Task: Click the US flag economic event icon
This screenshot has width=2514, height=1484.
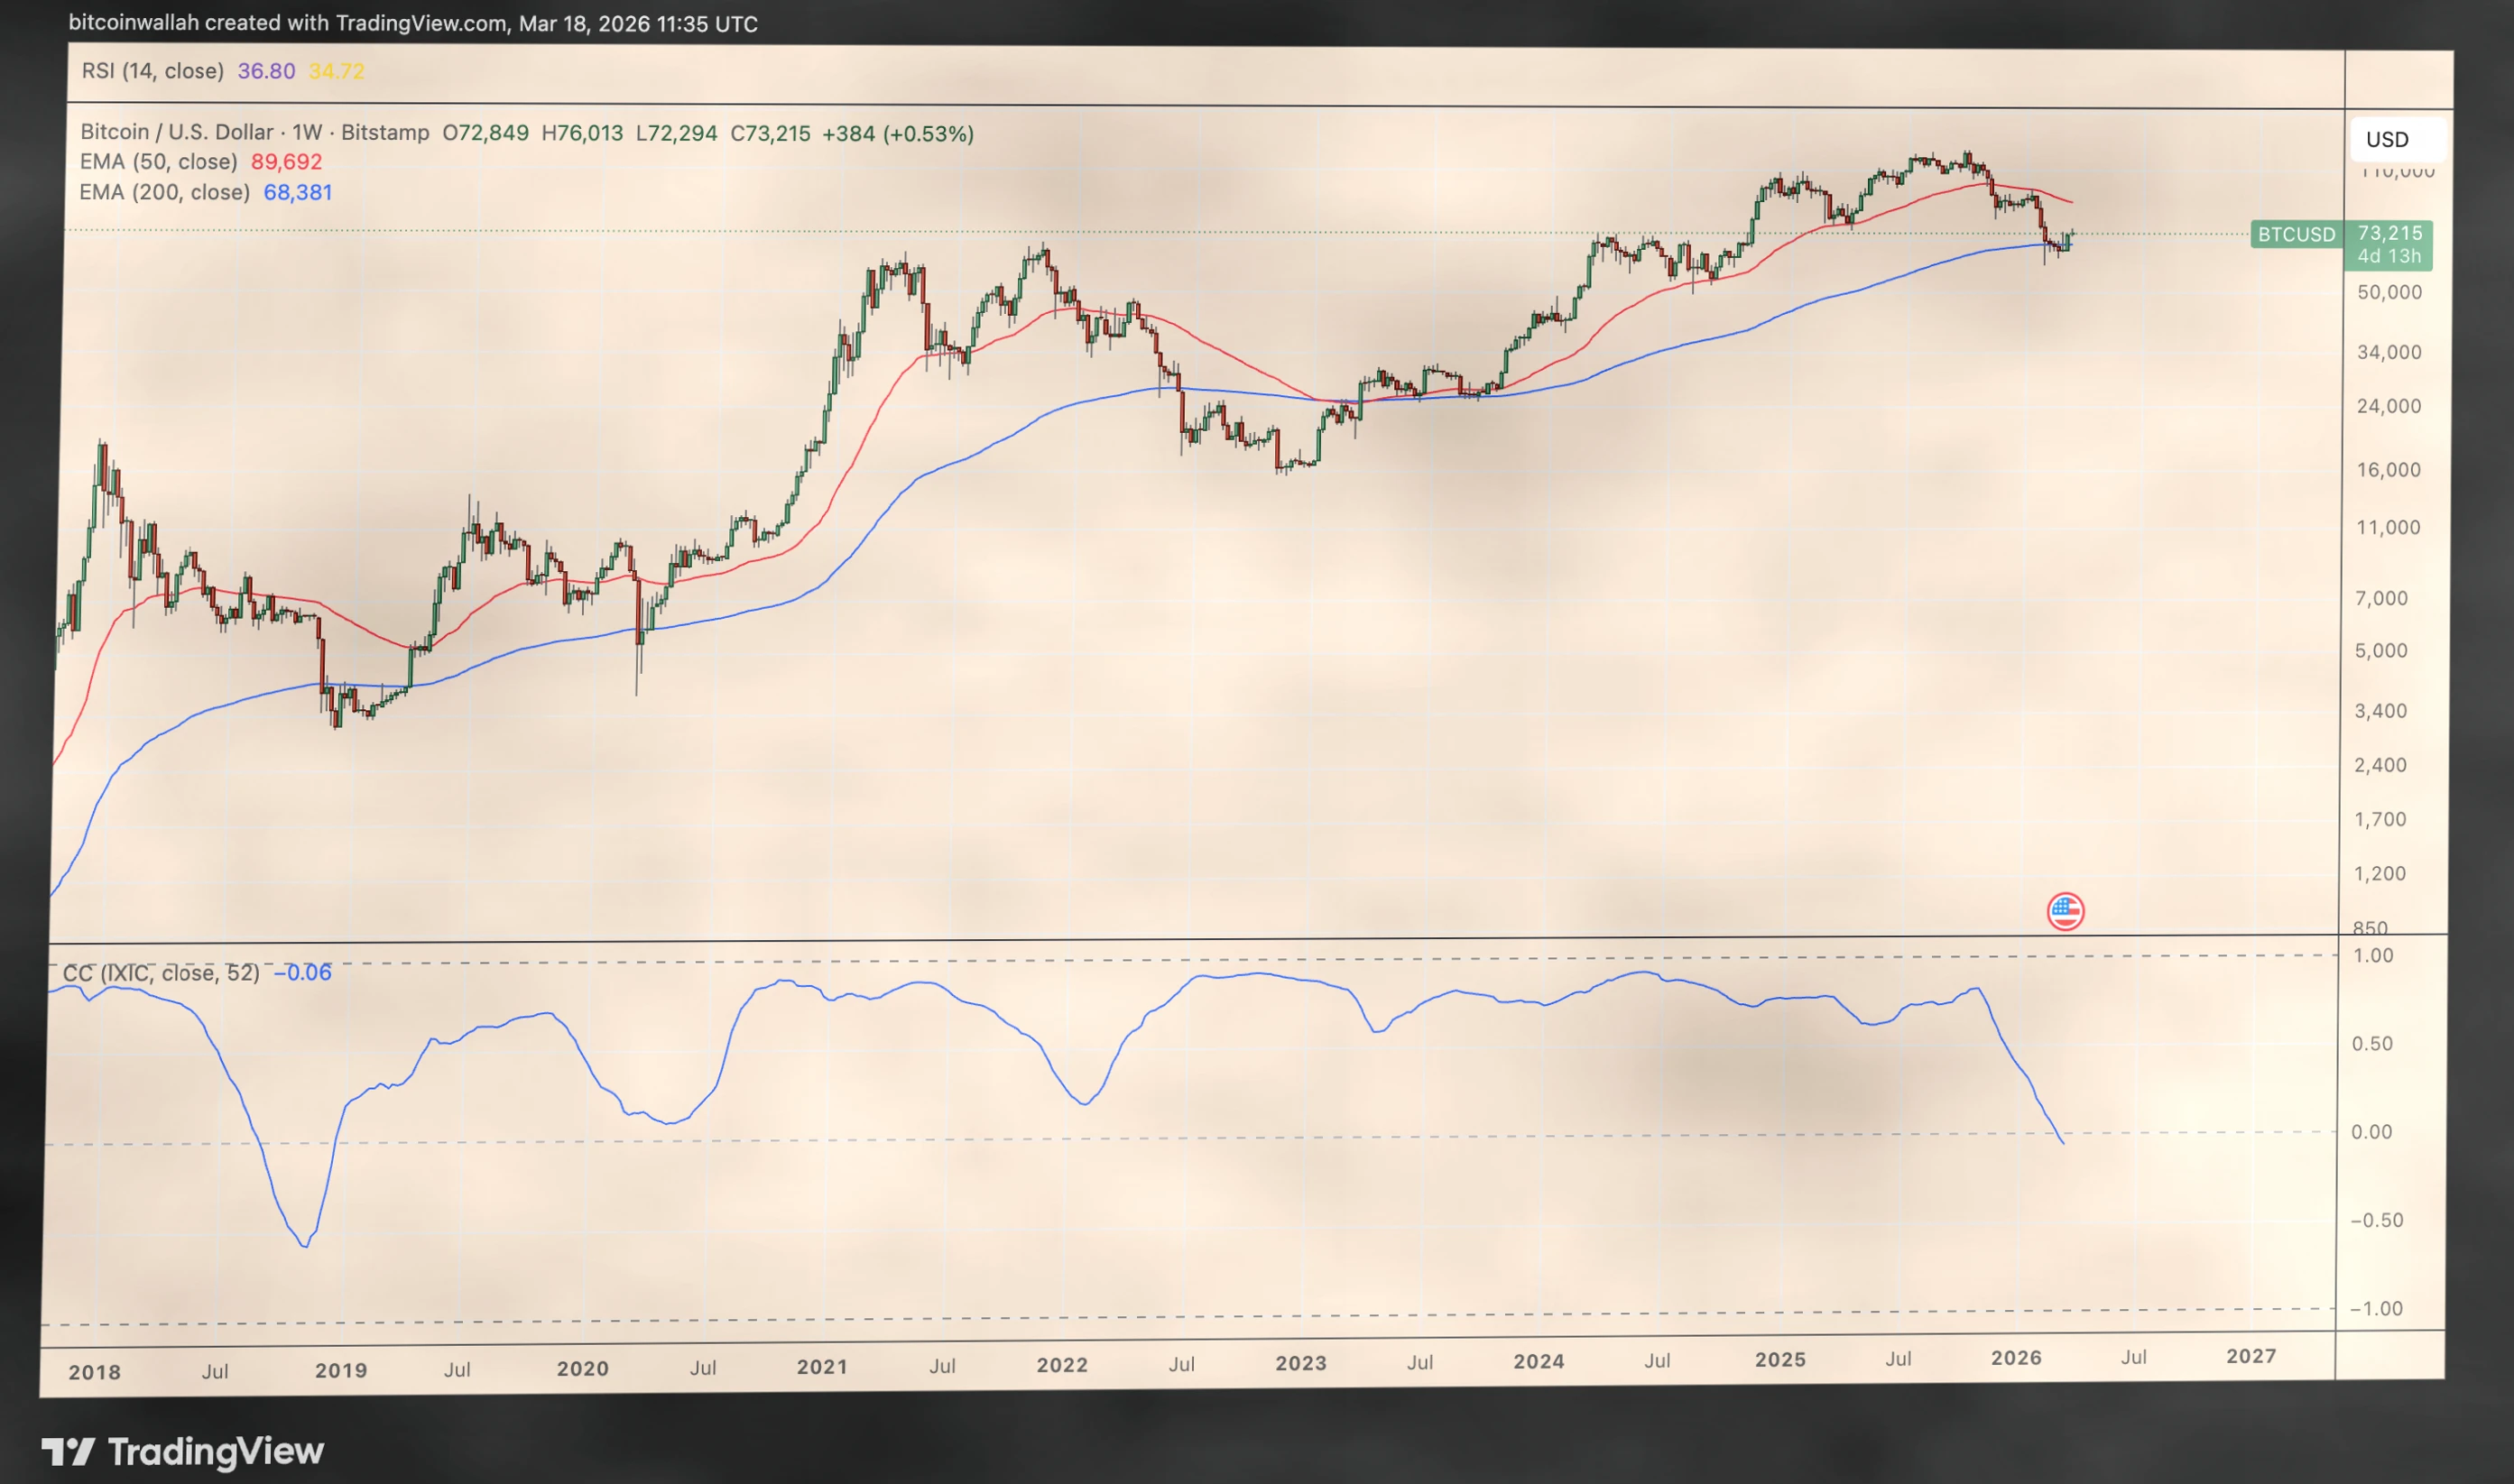Action: click(x=2065, y=911)
